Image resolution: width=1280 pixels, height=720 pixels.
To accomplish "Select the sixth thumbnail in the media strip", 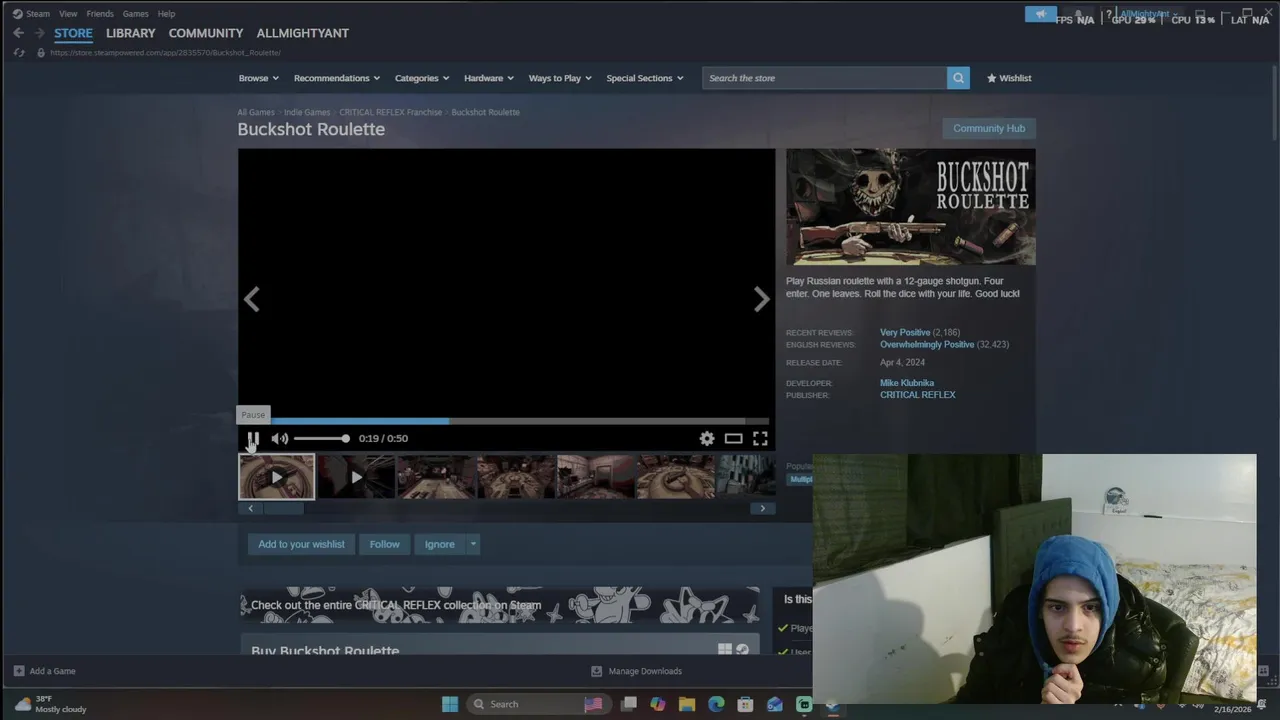I will click(676, 477).
